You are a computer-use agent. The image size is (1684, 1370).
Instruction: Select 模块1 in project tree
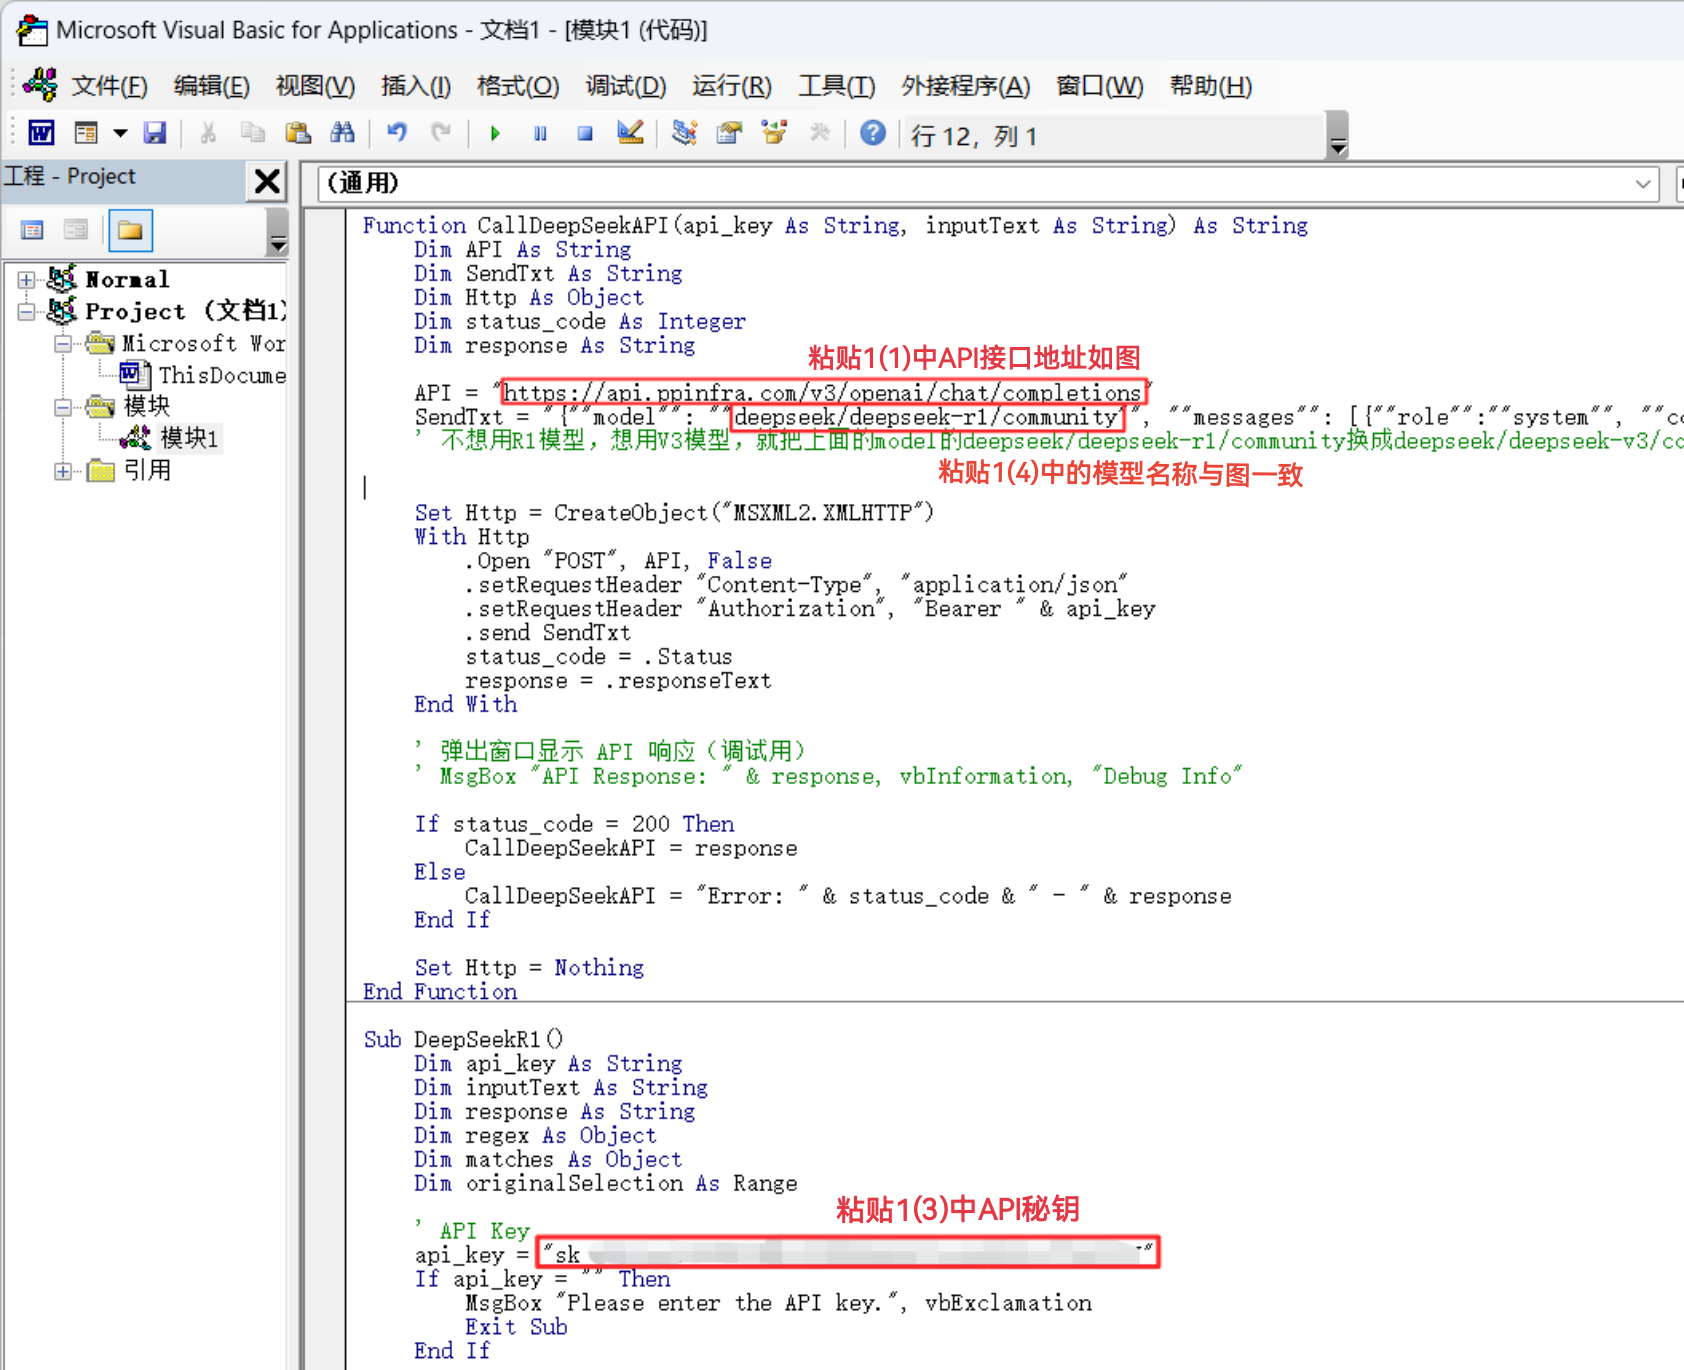pyautogui.click(x=189, y=438)
